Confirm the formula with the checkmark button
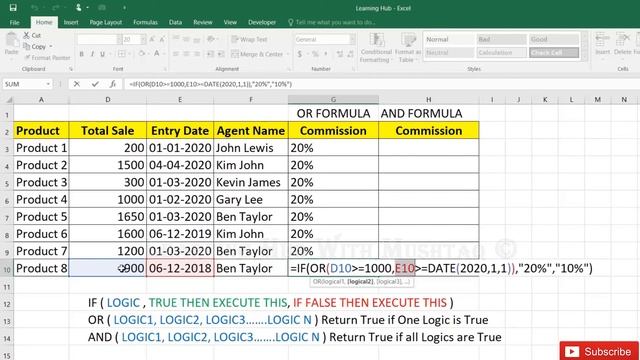Screen dimensions: 640x360 95,84
